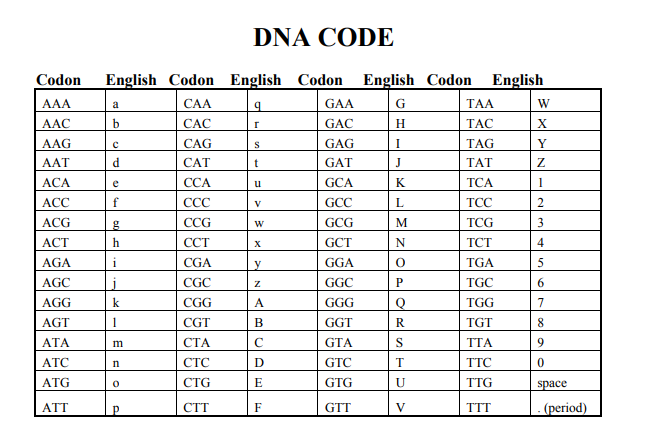646x436 pixels.
Task: Select the '. (period)' cell
Action: (562, 407)
